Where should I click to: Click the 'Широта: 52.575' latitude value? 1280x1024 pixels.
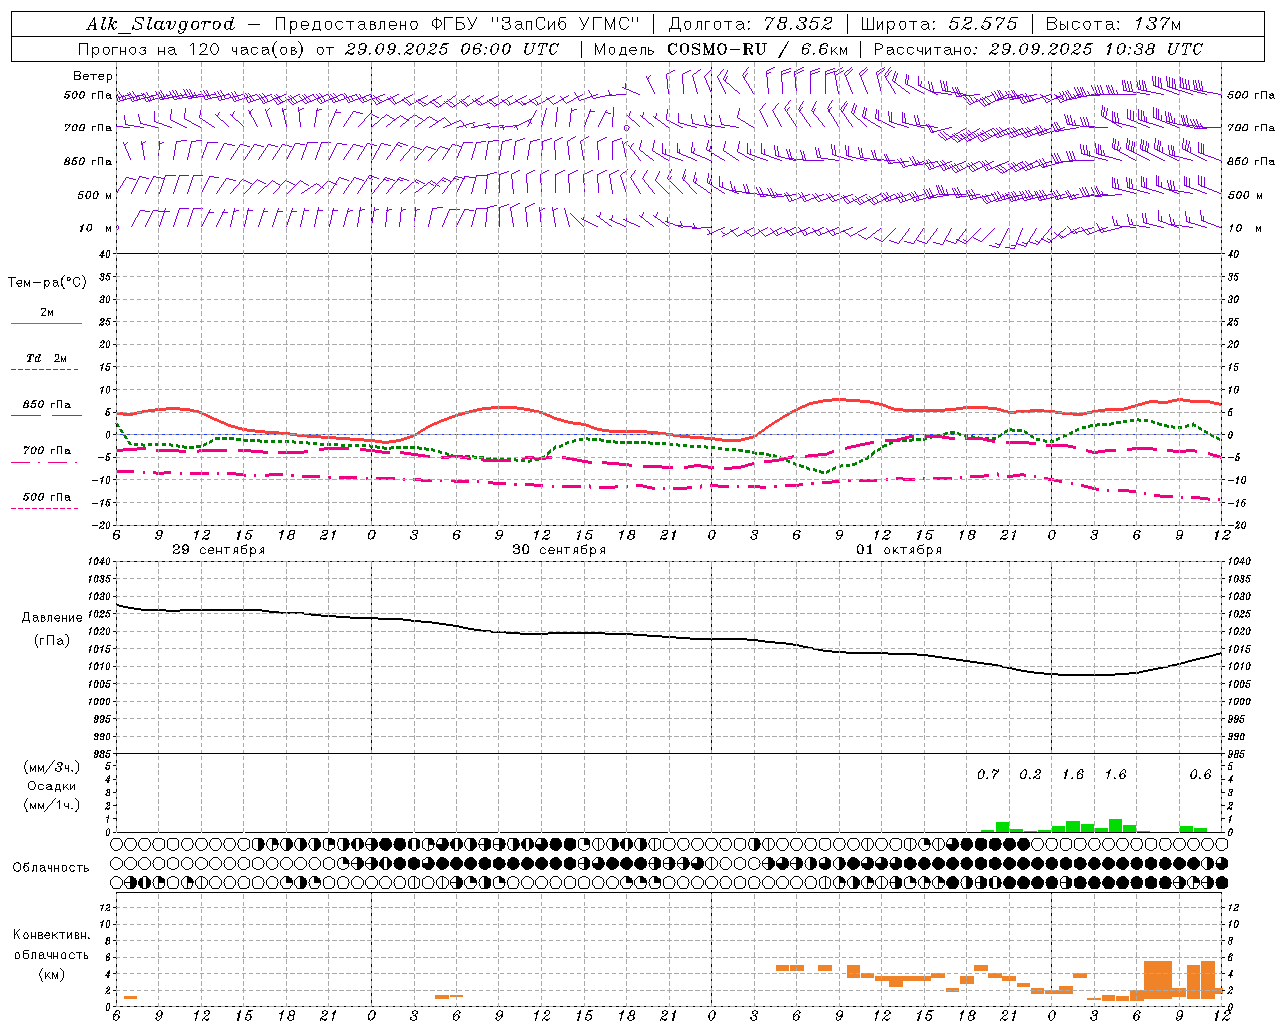tap(939, 24)
